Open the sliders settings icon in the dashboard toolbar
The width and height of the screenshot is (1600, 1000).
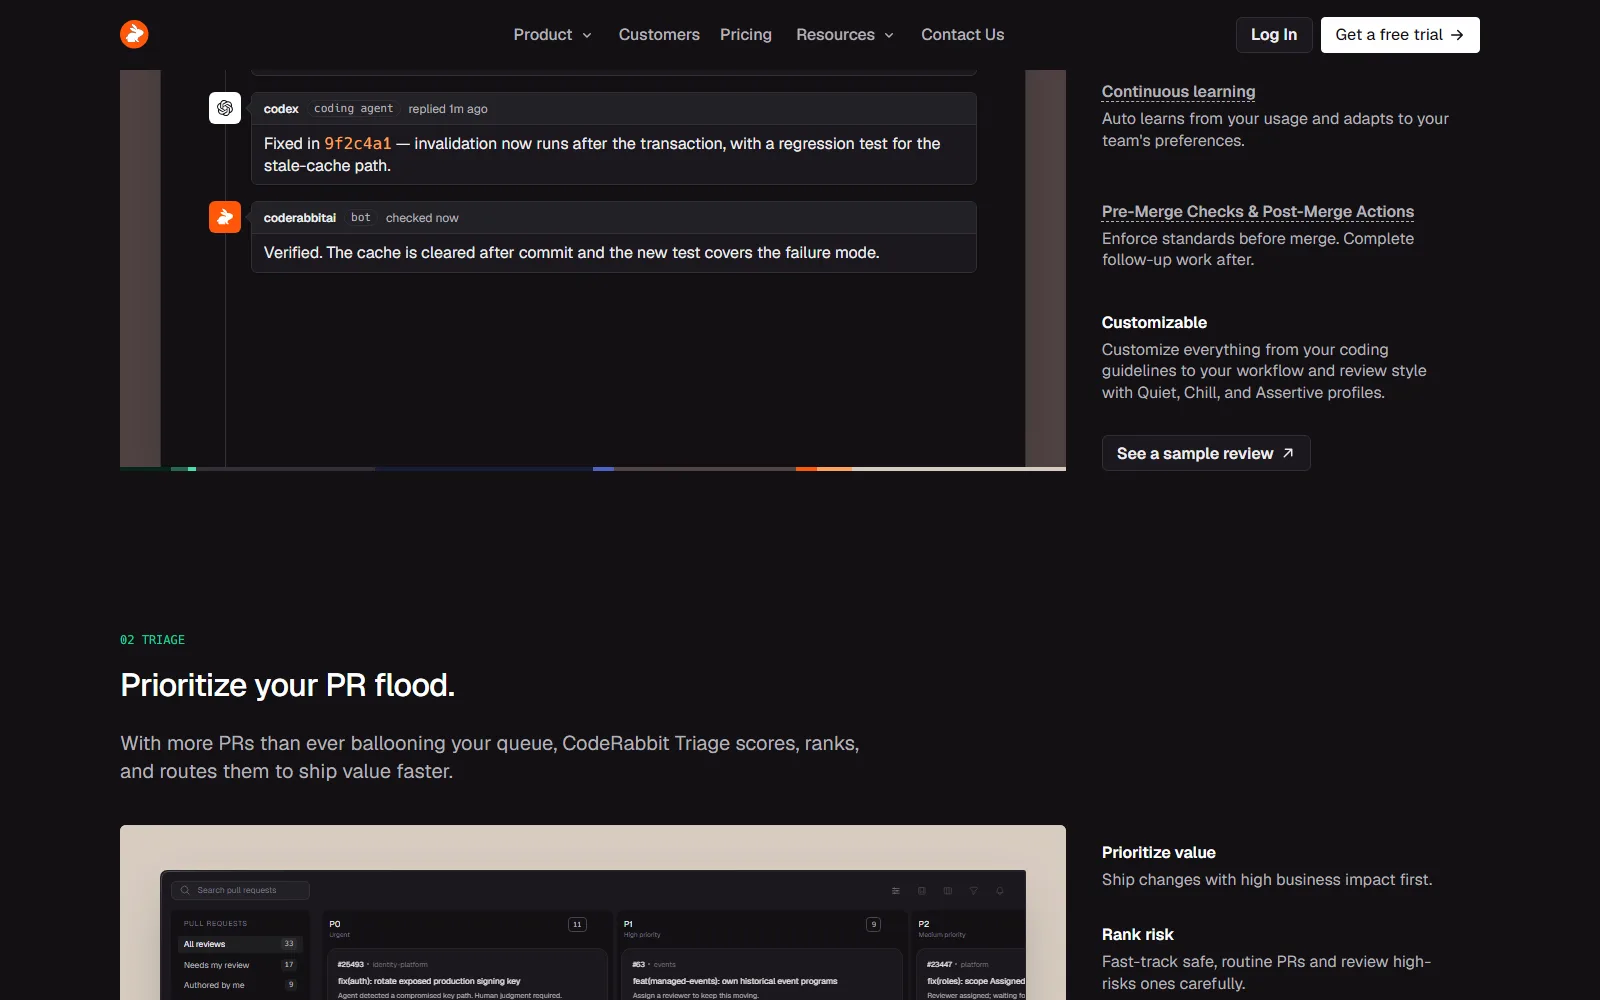coord(896,891)
